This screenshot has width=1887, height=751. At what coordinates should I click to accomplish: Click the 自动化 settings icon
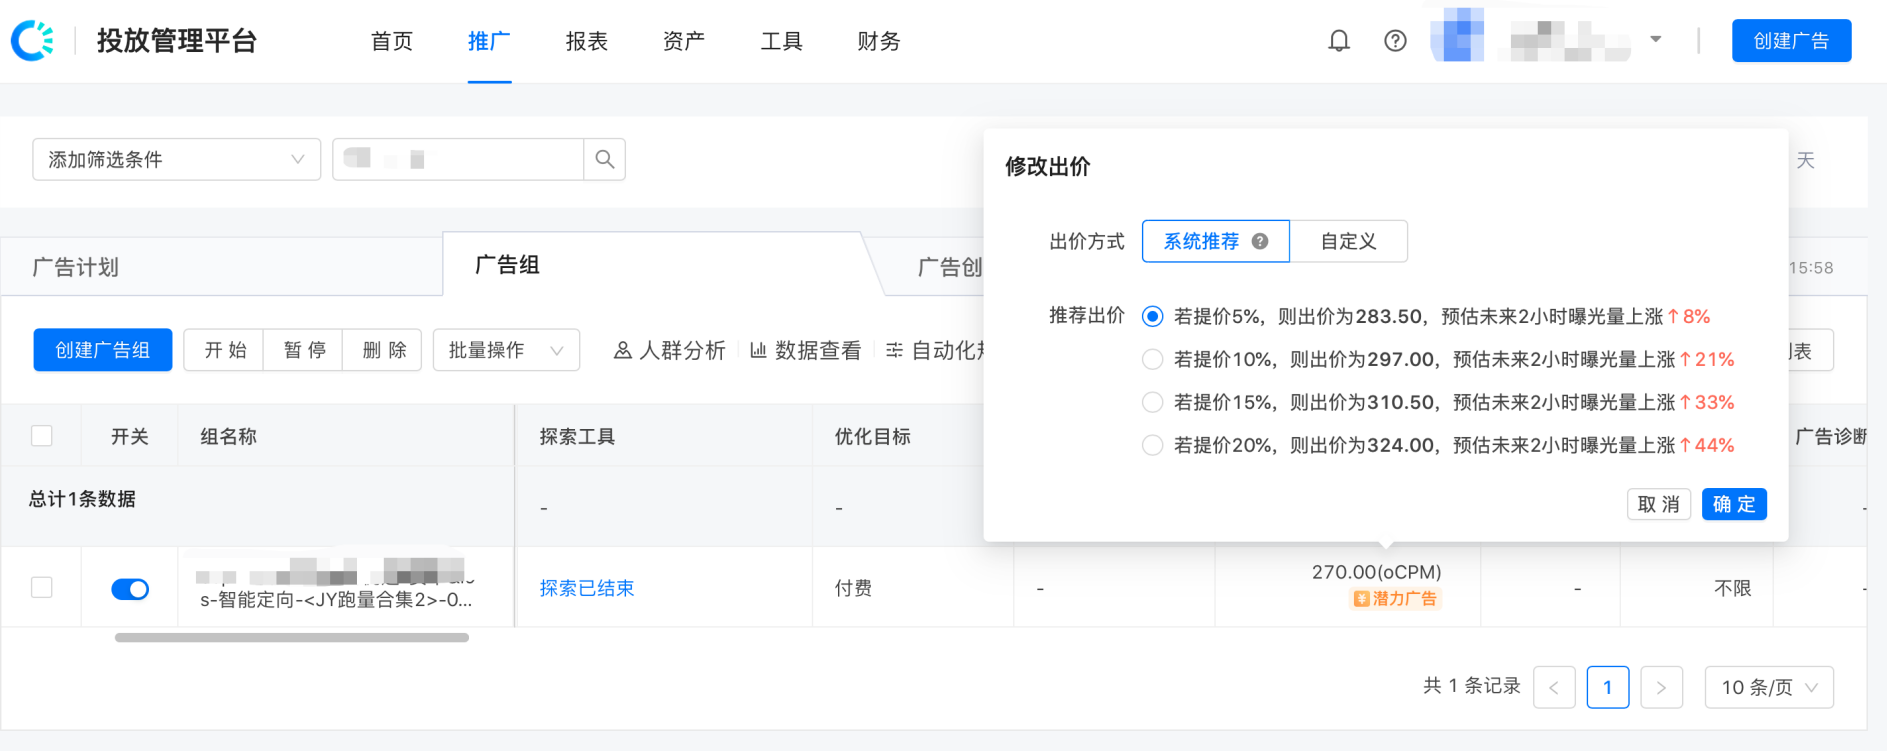point(894,350)
